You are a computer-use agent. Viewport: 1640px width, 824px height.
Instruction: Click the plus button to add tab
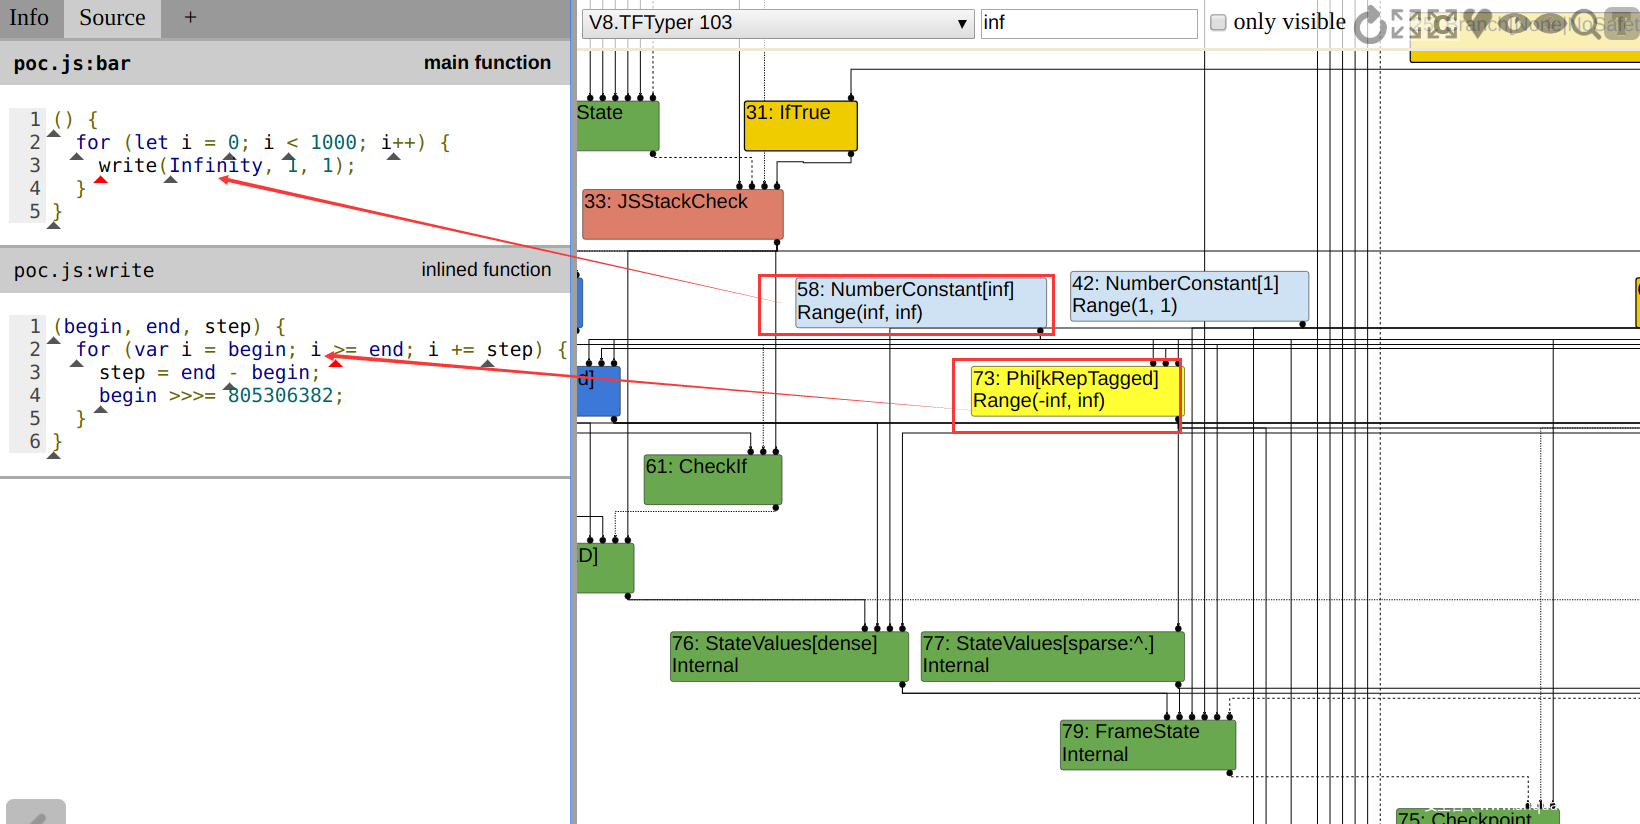pyautogui.click(x=190, y=18)
